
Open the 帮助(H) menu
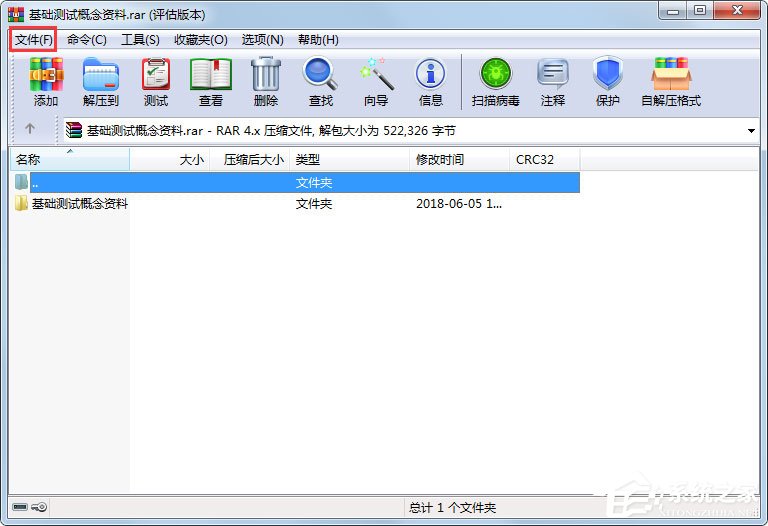coord(318,40)
